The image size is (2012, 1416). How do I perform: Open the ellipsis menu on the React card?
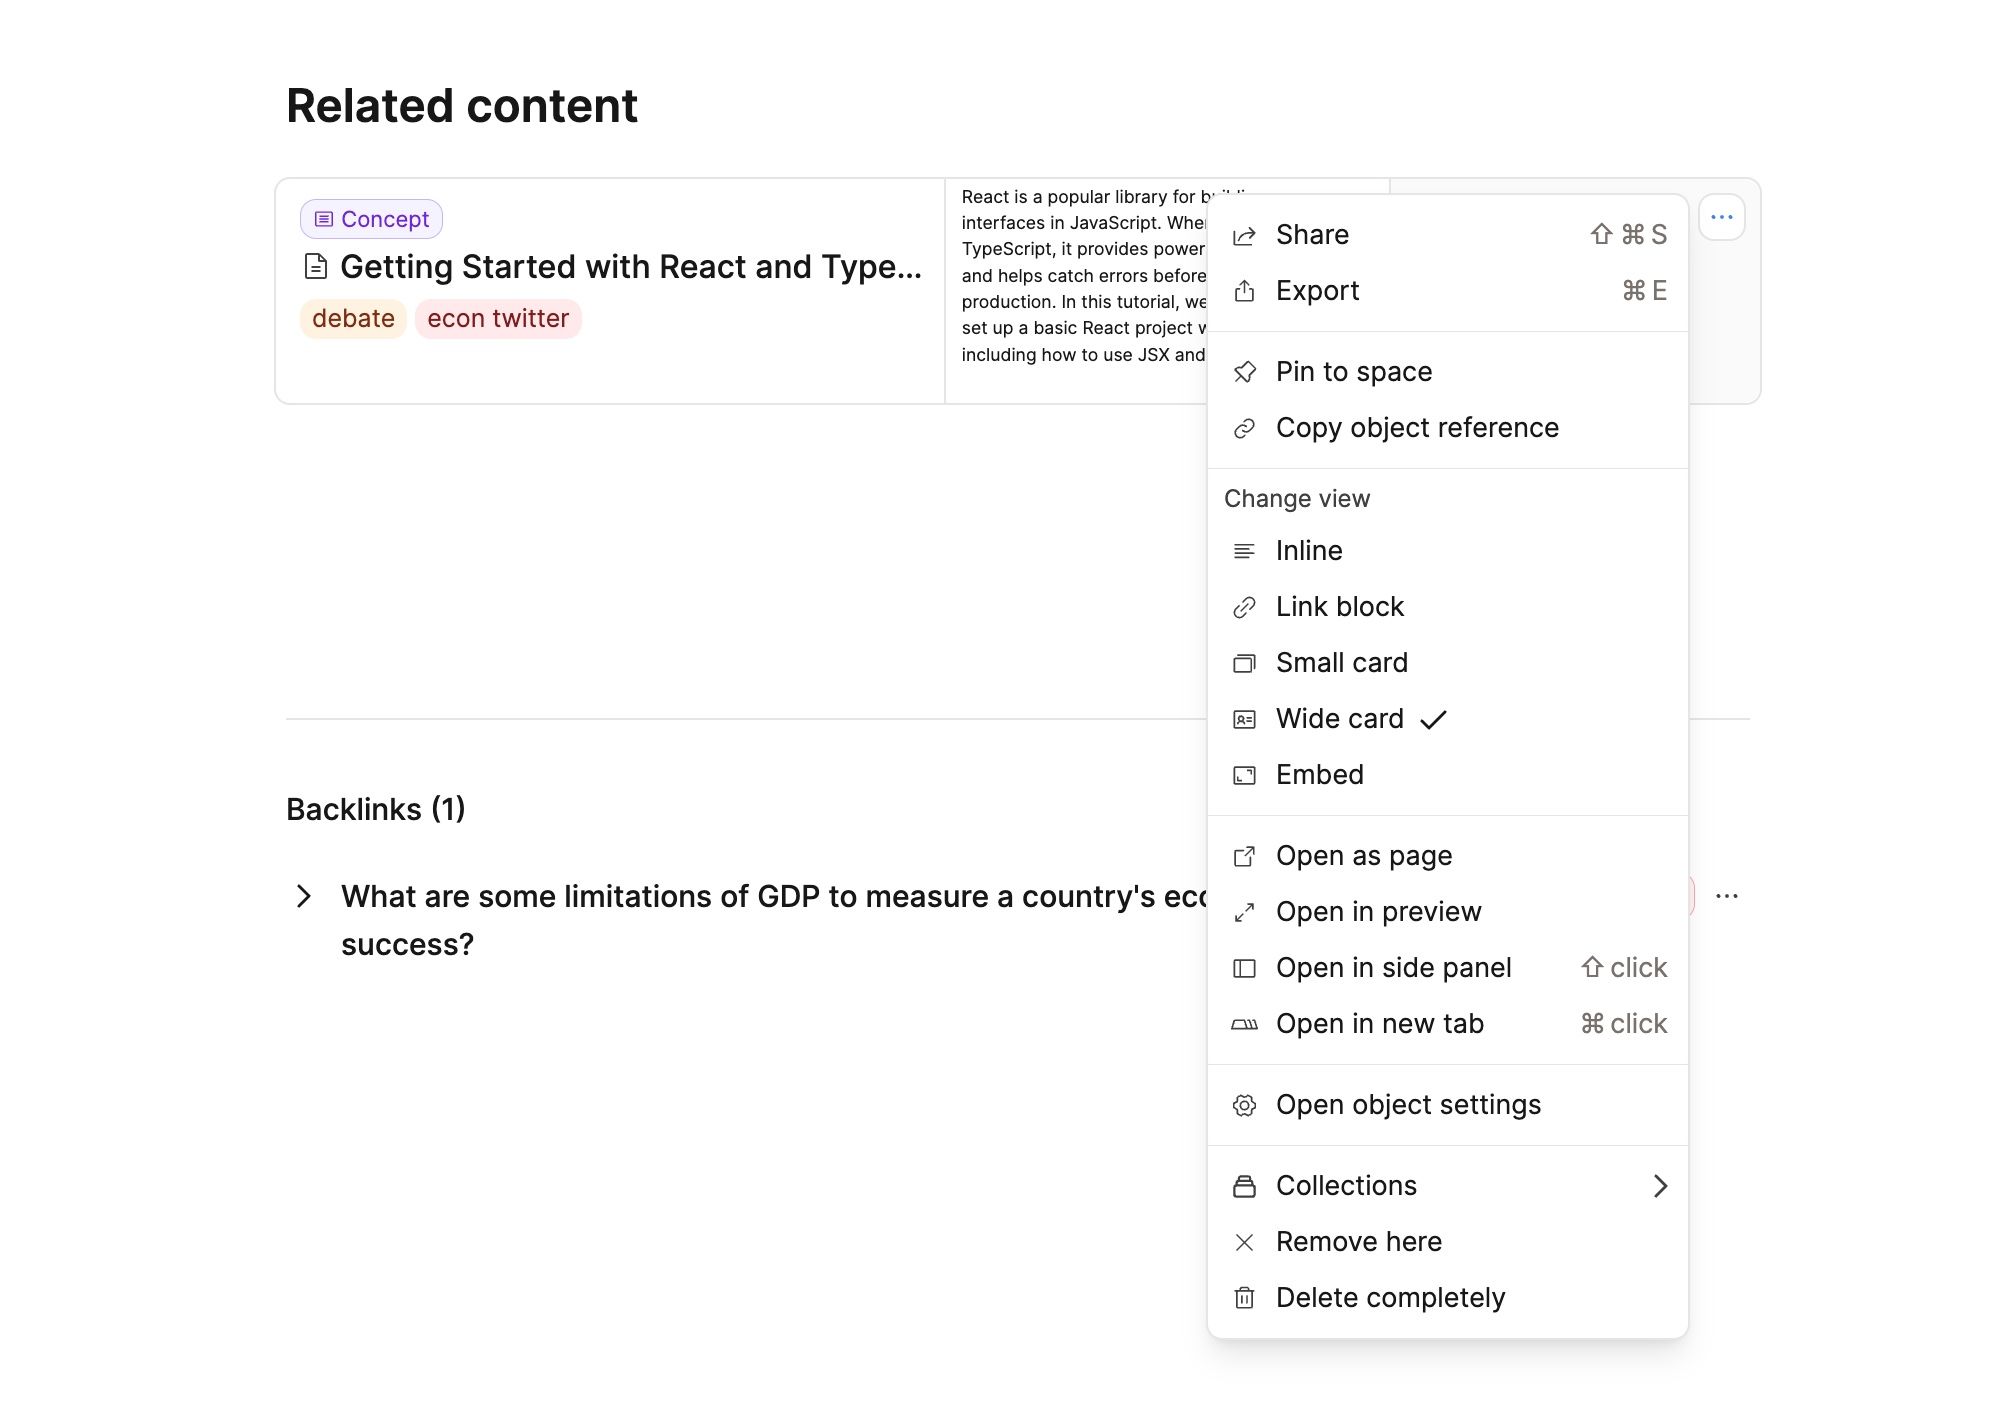pos(1722,216)
